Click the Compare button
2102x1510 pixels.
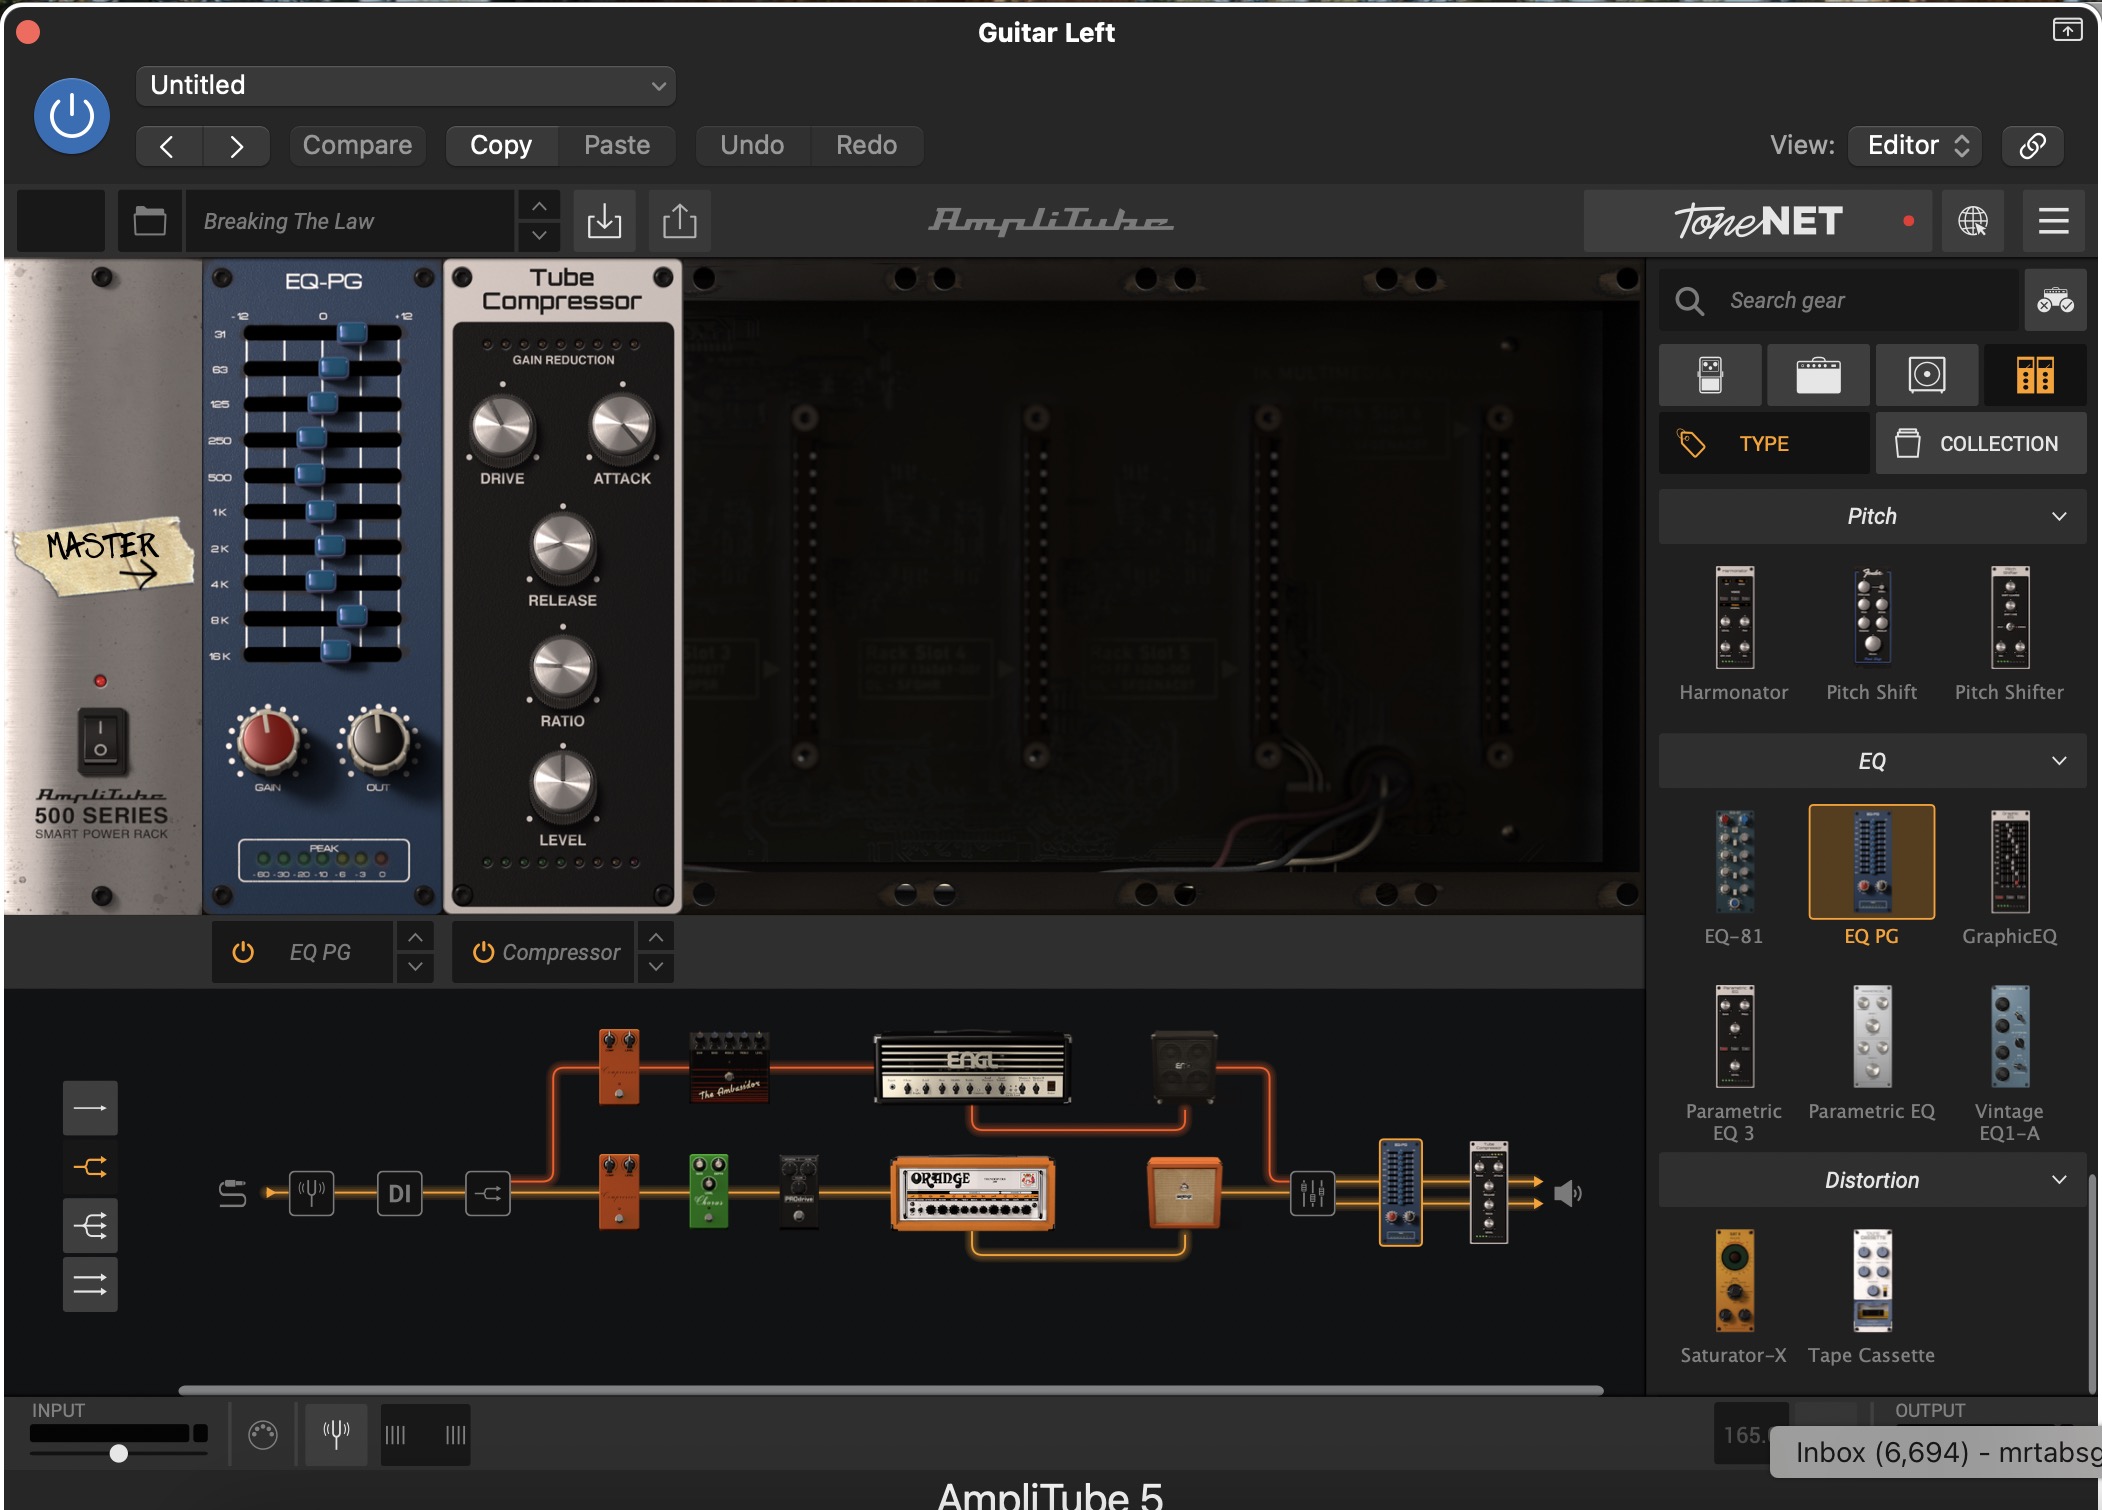coord(357,145)
